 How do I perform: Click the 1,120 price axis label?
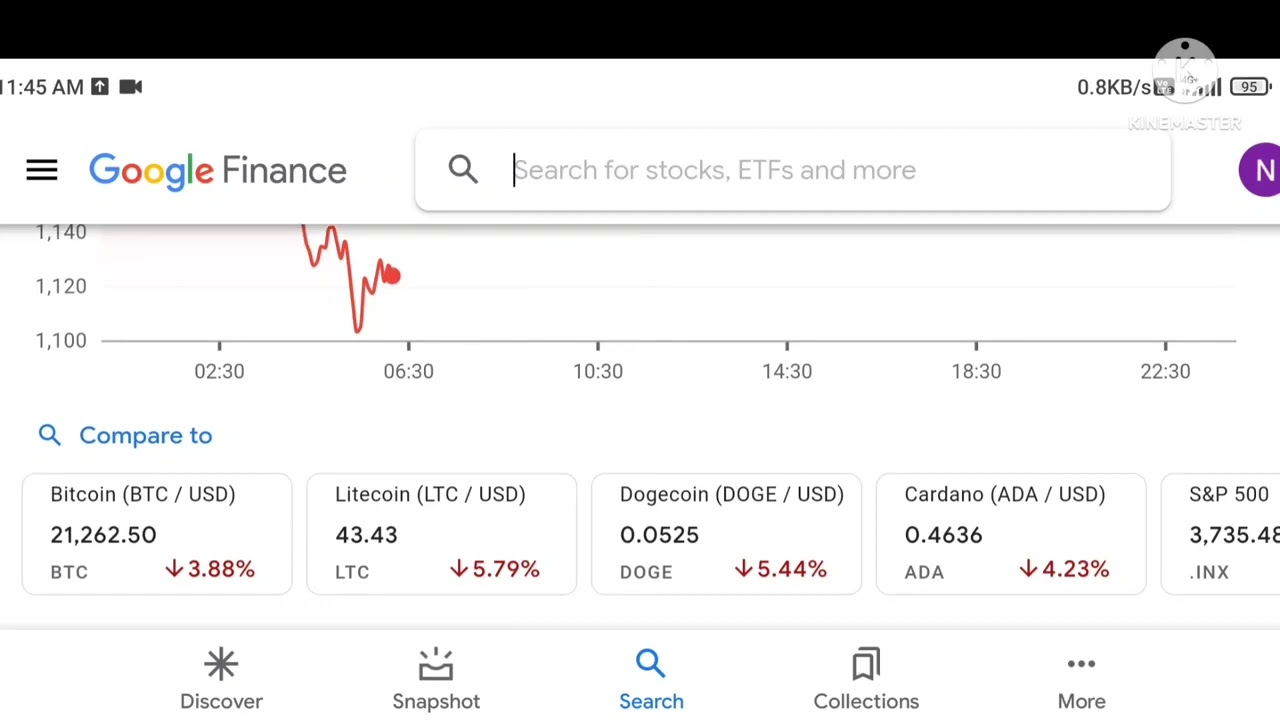click(61, 286)
